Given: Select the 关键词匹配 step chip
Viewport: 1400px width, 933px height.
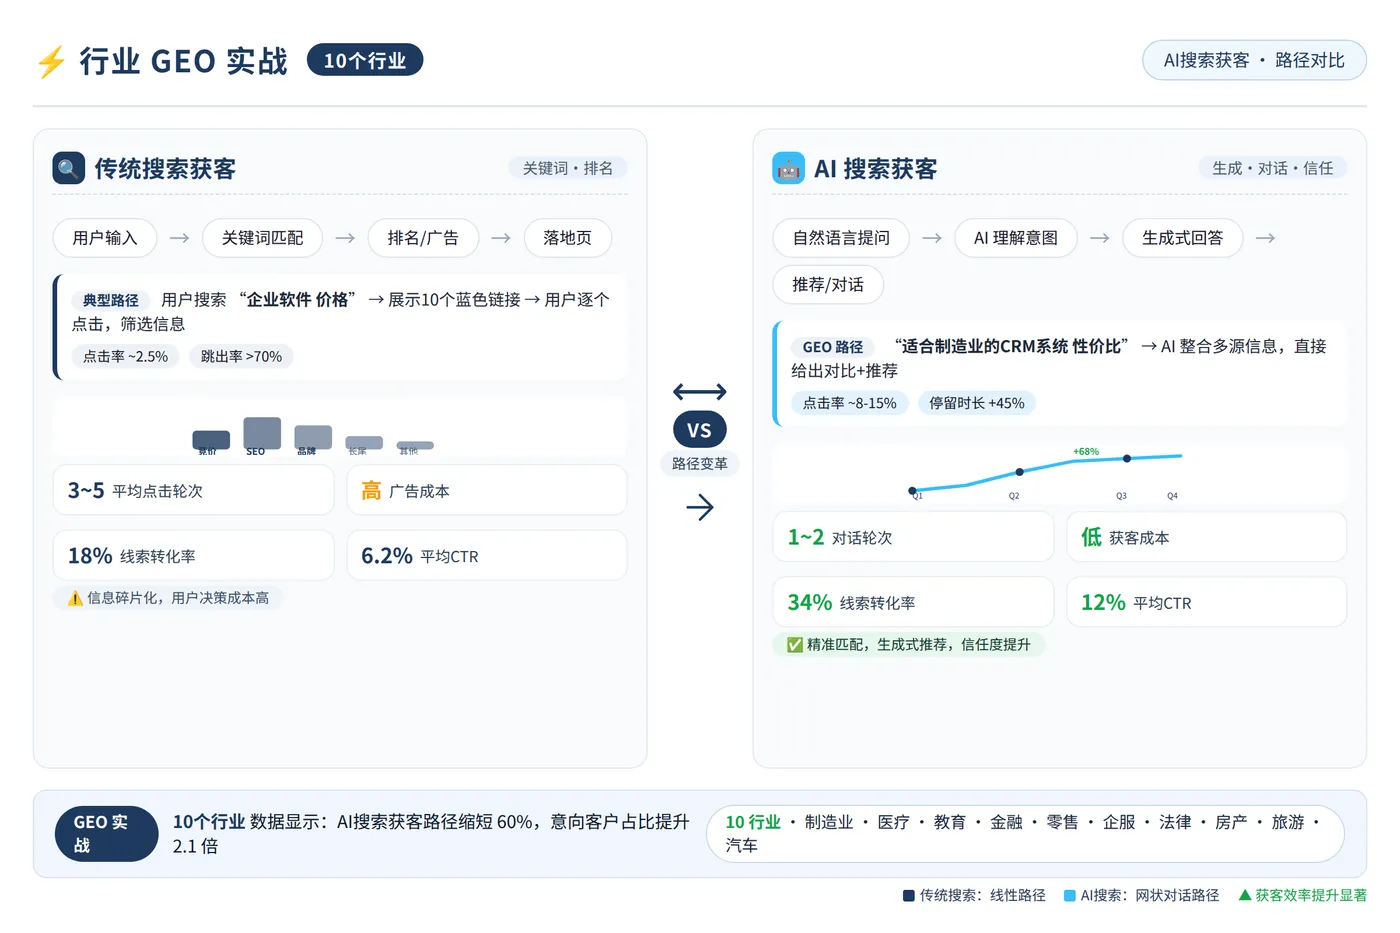Looking at the screenshot, I should 262,238.
